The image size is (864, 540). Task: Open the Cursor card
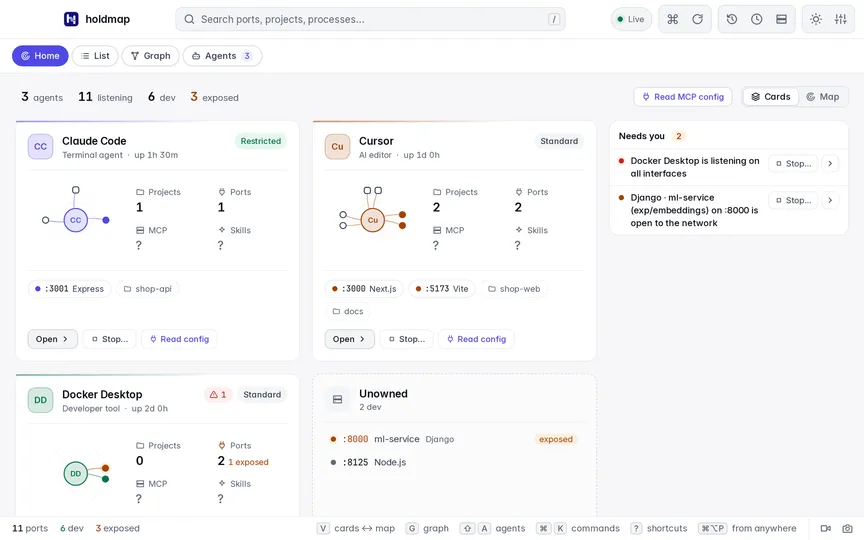349,339
